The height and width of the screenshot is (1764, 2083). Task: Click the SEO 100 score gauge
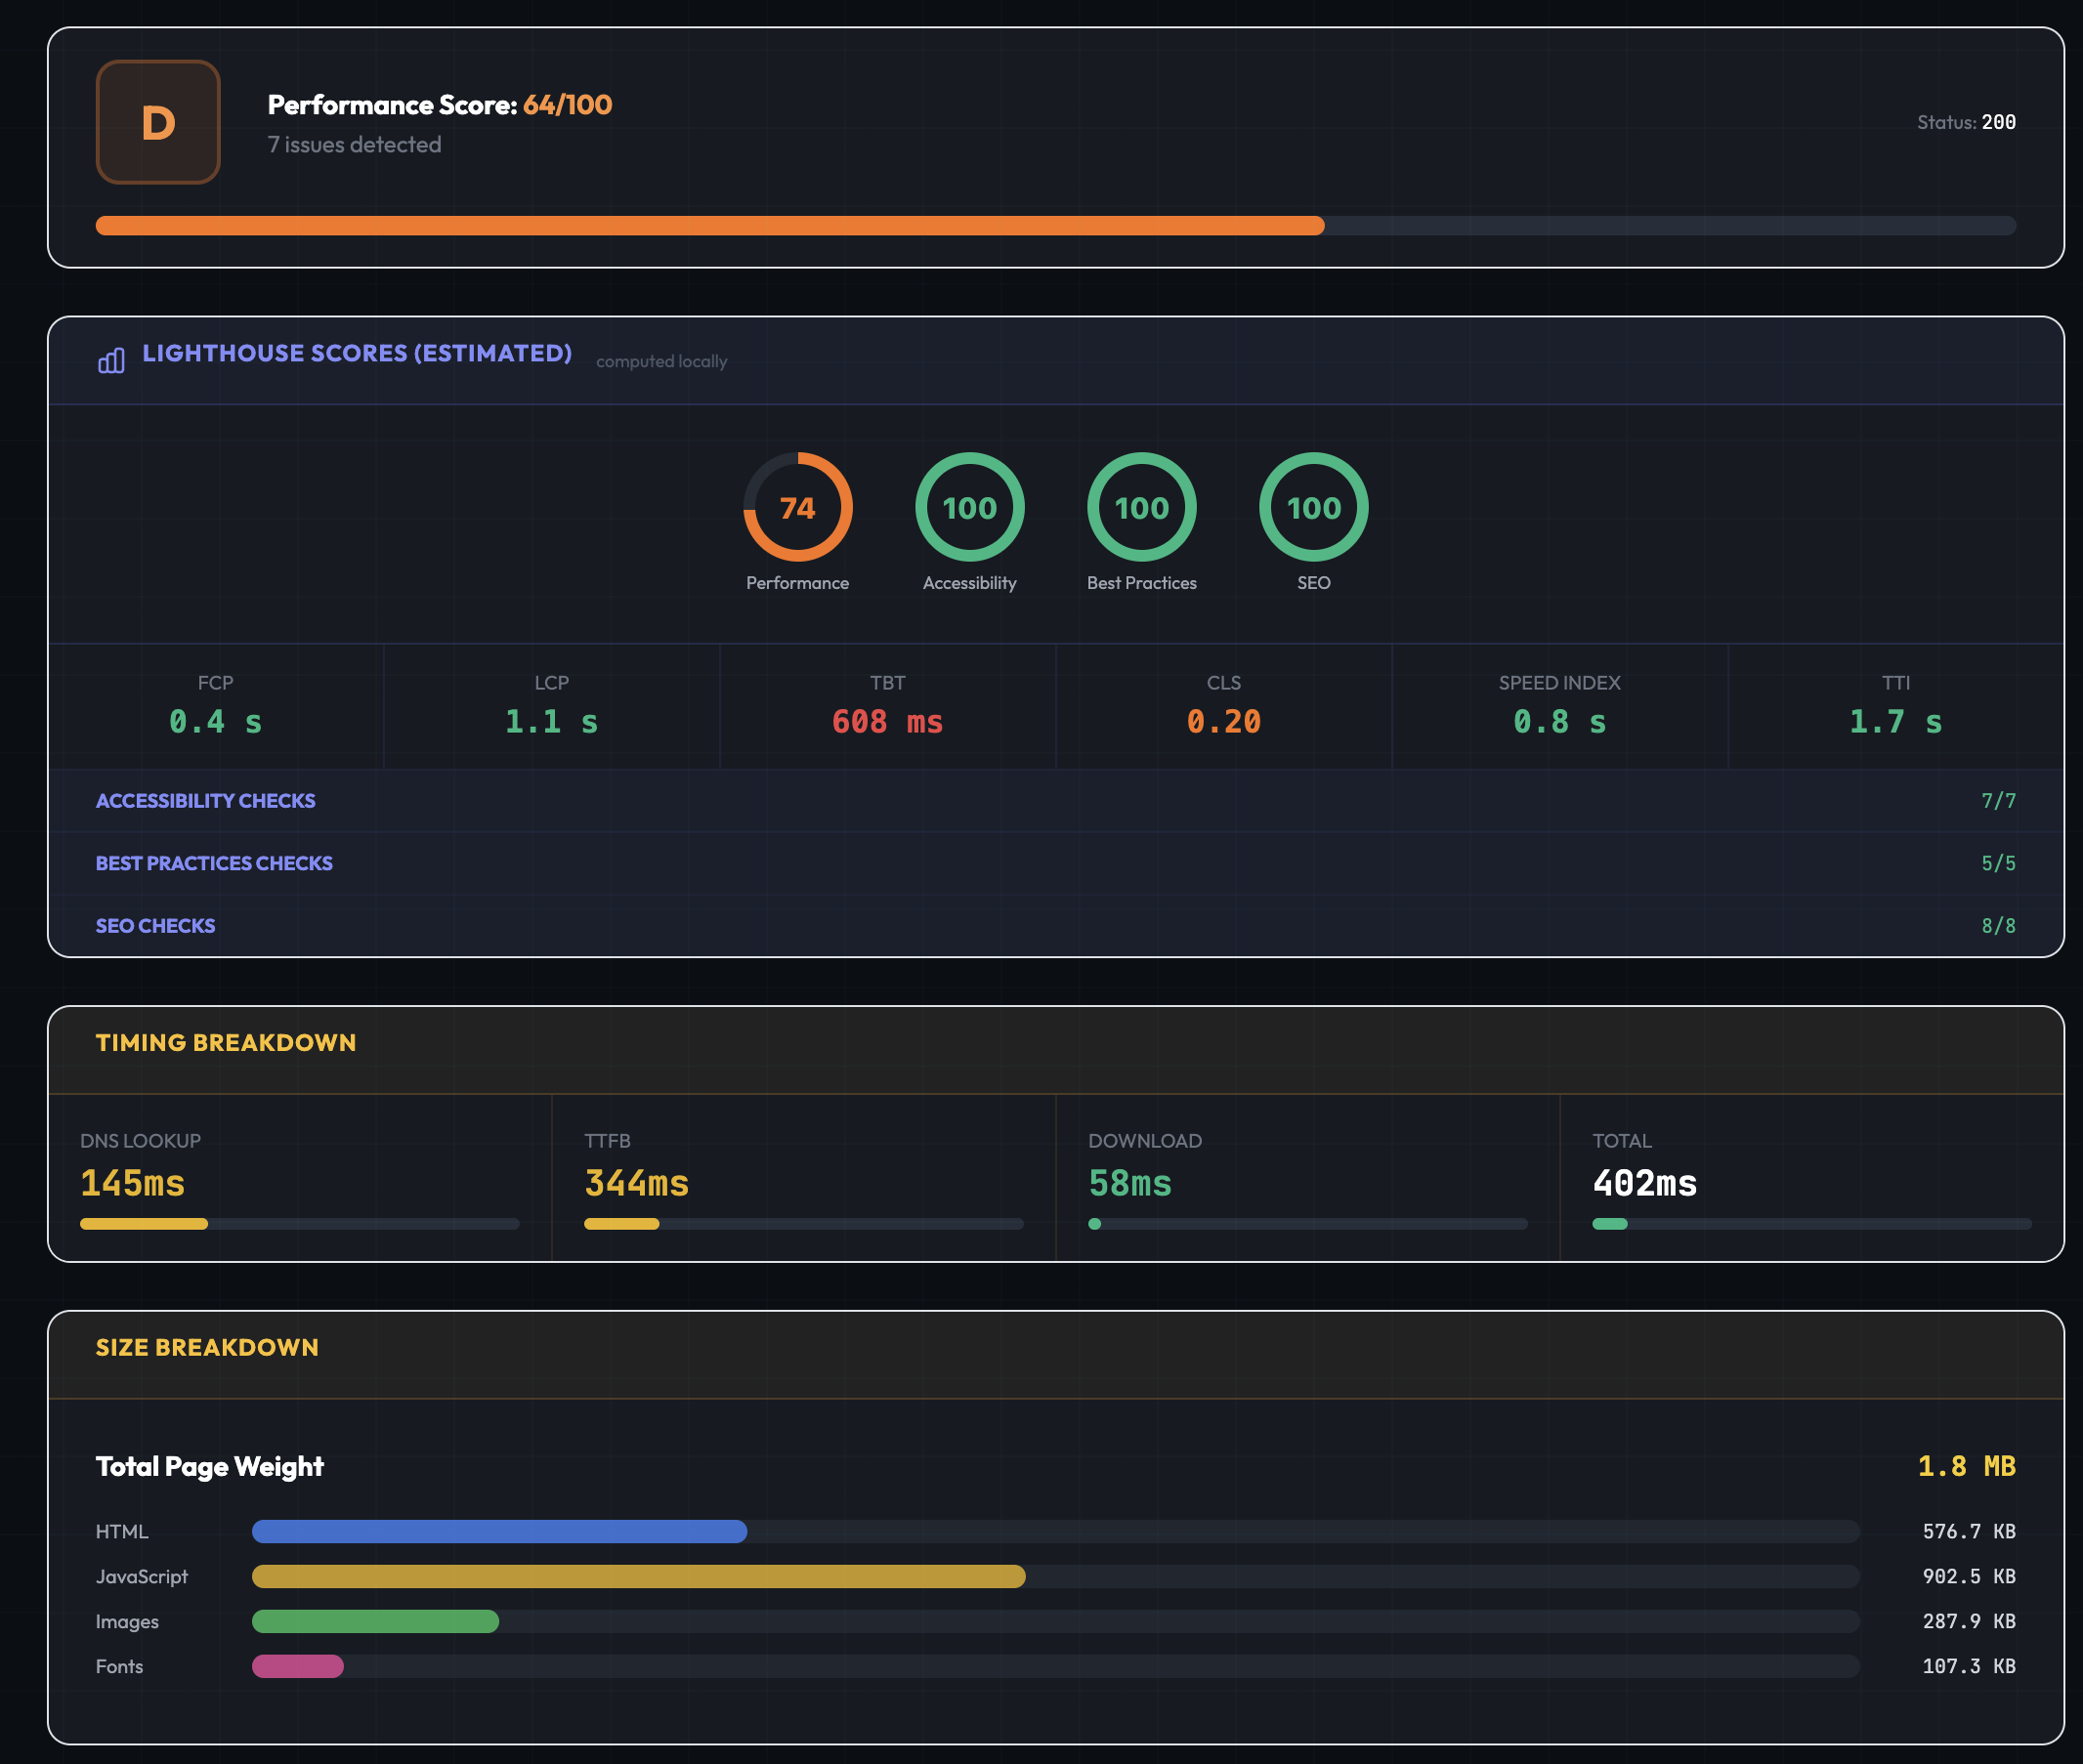[x=1313, y=507]
